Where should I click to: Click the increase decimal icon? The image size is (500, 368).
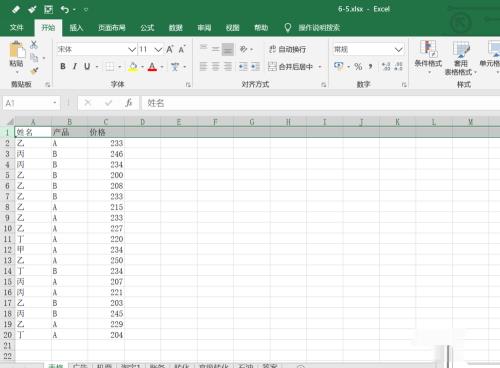386,67
